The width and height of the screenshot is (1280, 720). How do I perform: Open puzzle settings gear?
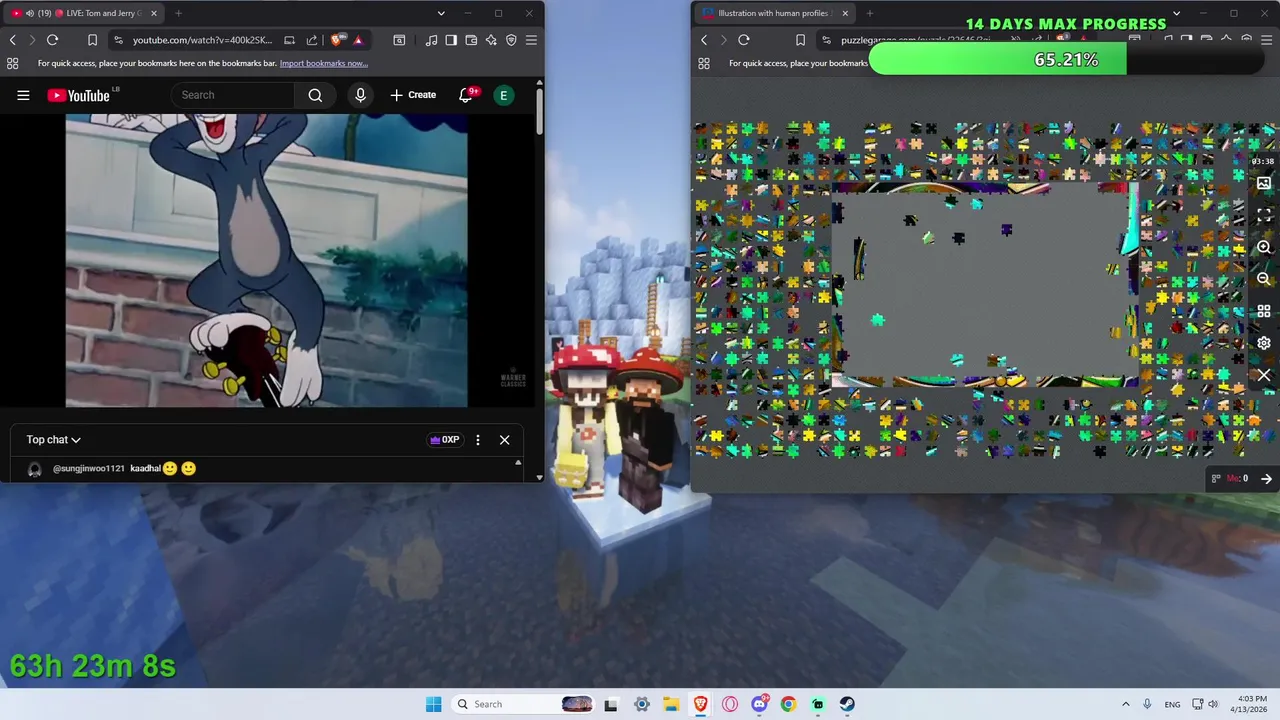pyautogui.click(x=1264, y=343)
